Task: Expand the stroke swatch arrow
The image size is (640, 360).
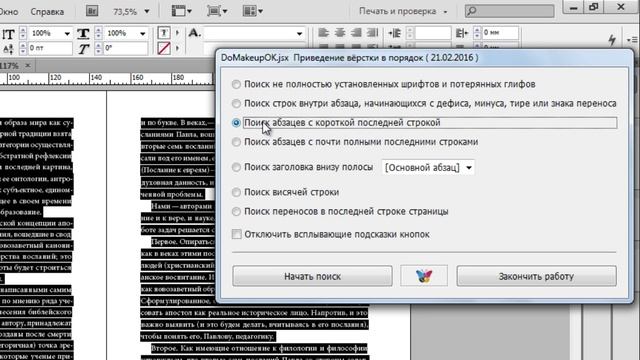Action: click(x=177, y=48)
